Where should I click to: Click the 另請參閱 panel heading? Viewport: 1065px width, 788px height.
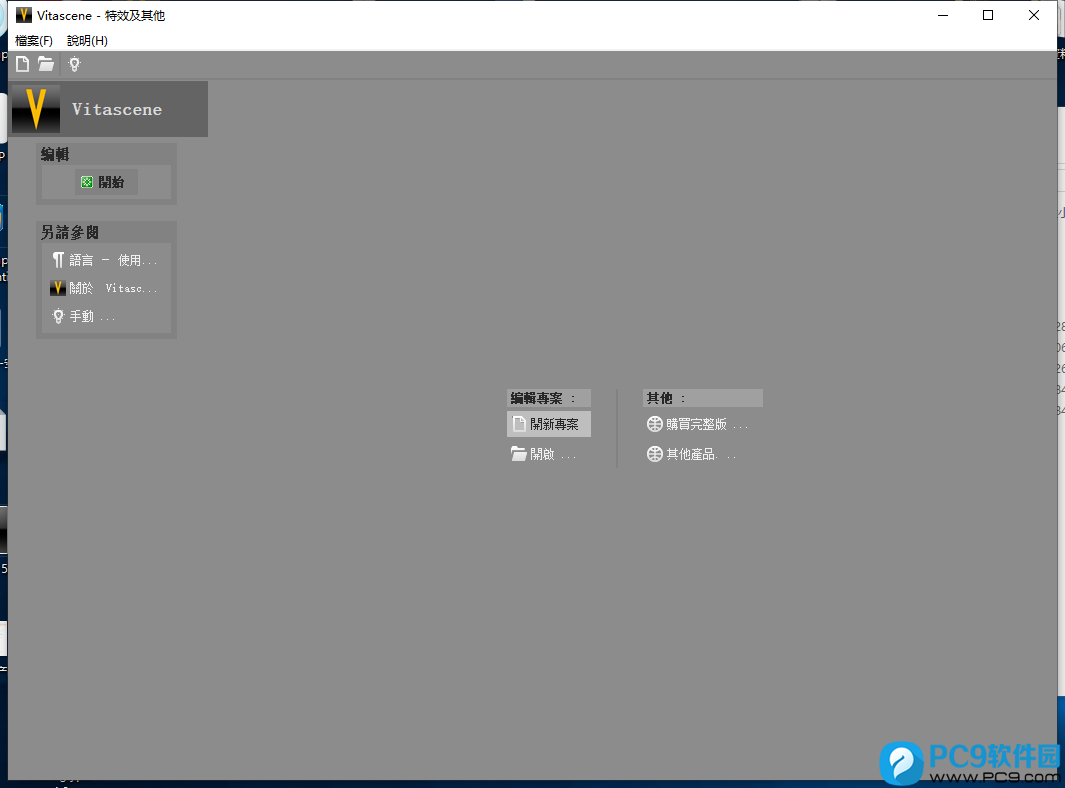tap(70, 232)
